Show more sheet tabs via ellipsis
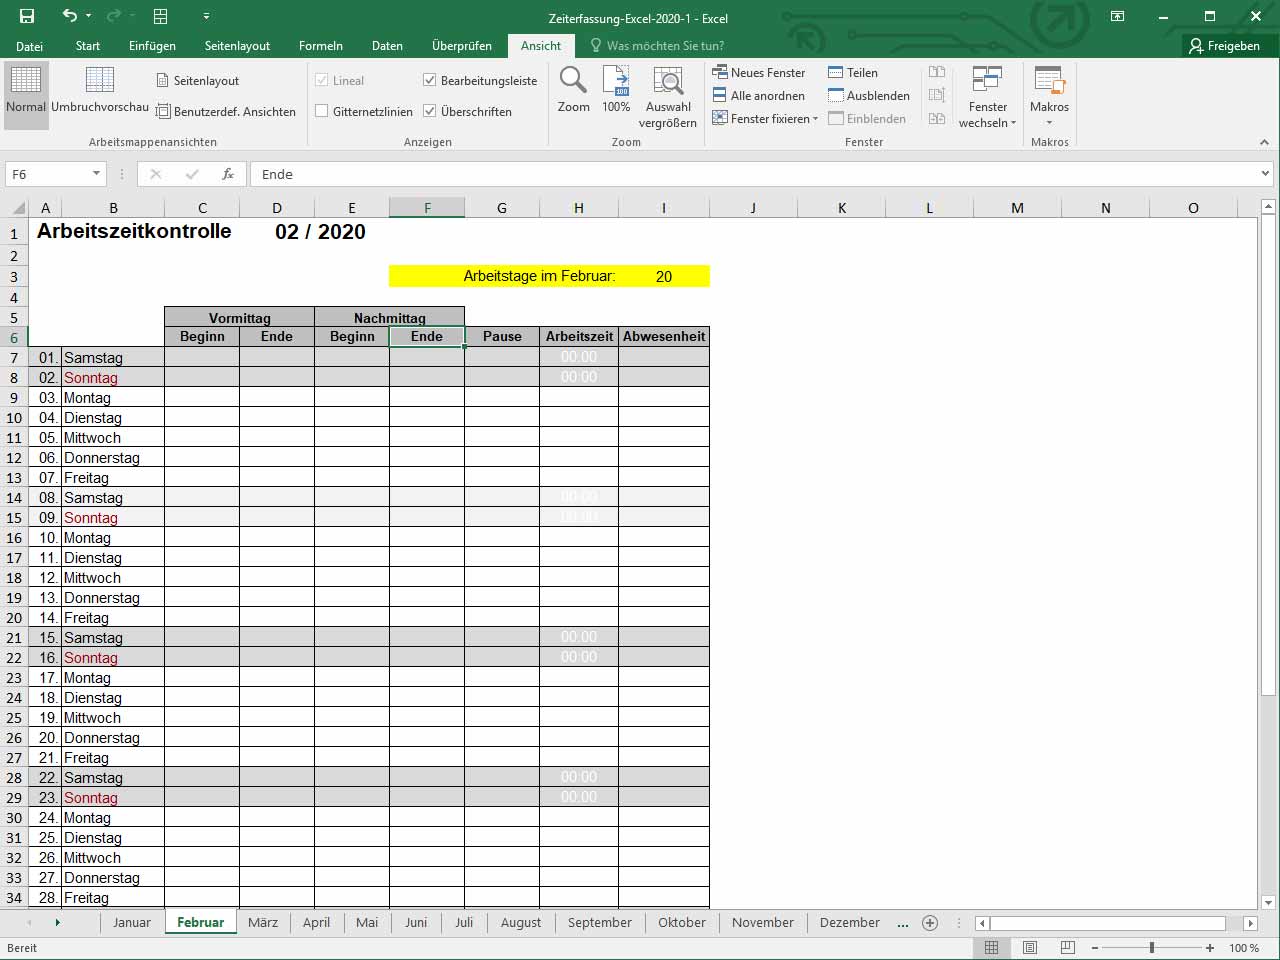The width and height of the screenshot is (1280, 960). (x=903, y=922)
